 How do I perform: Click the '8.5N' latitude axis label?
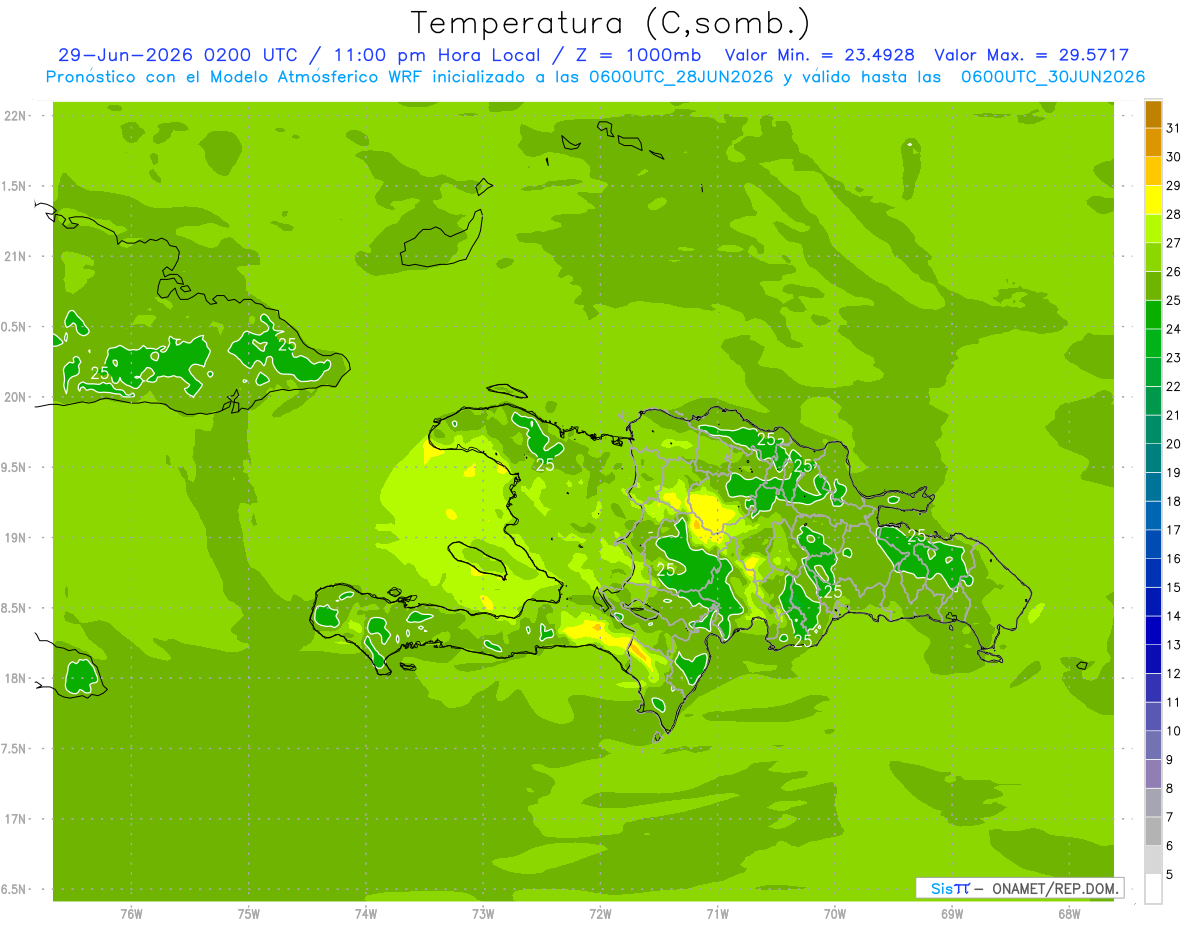[x=15, y=608]
